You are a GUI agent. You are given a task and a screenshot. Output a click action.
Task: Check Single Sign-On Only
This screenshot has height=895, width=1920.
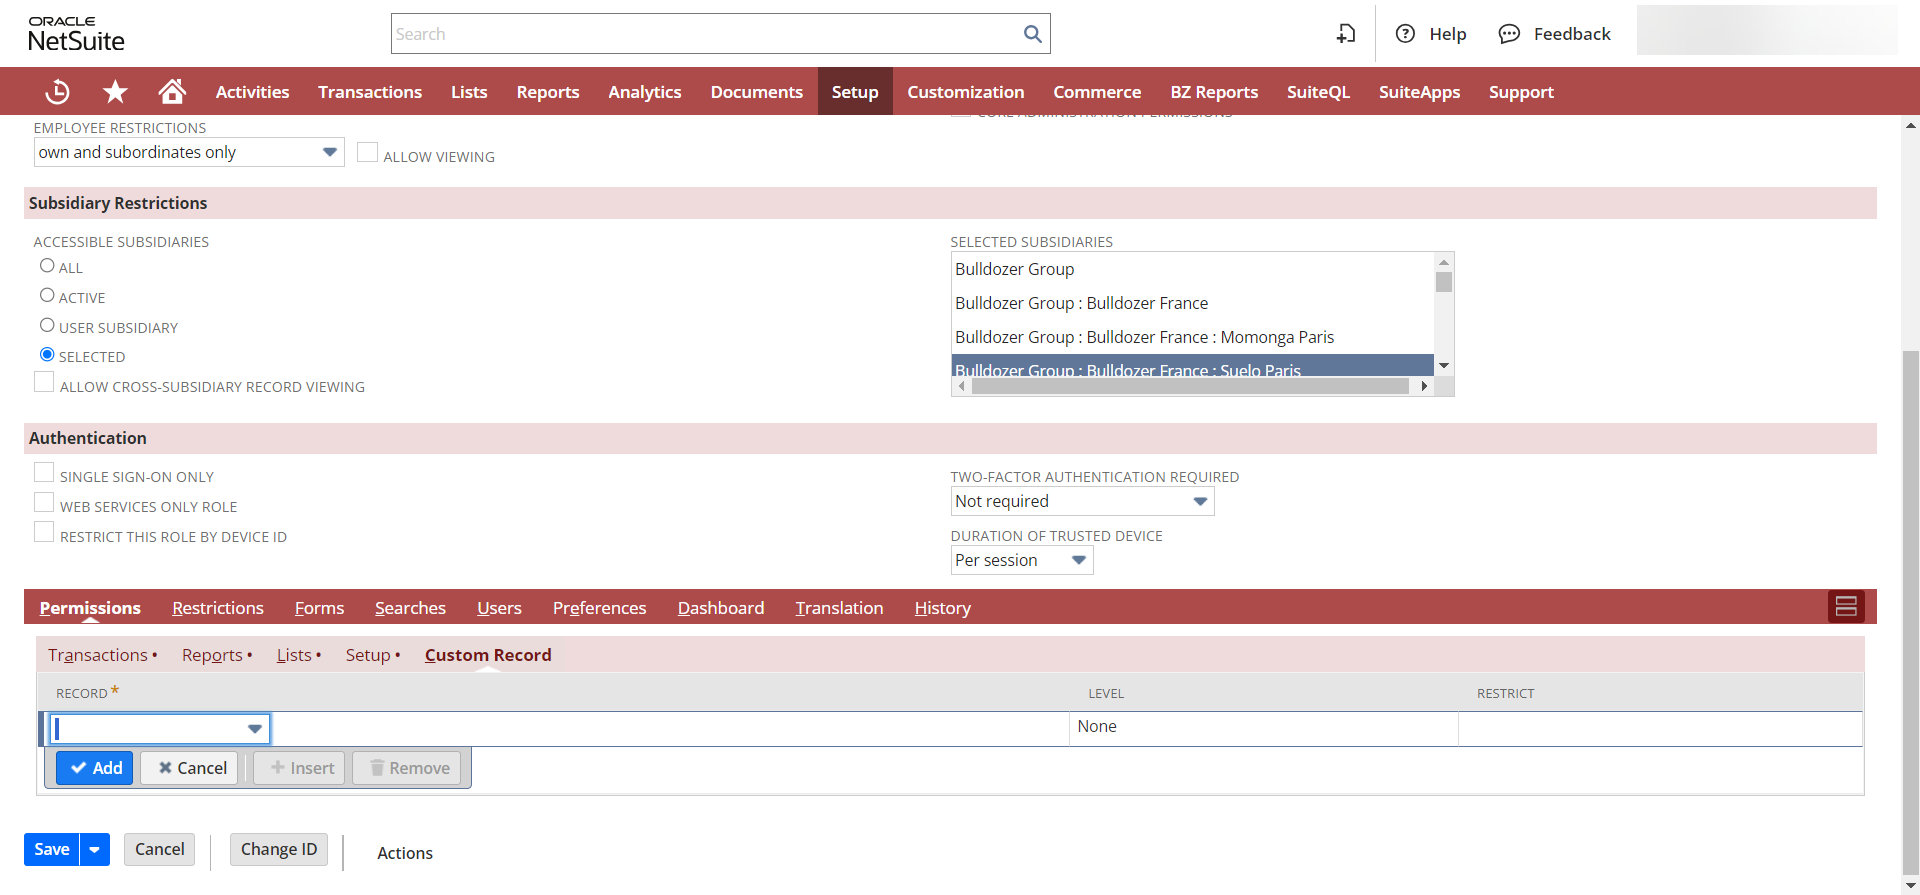(x=44, y=472)
